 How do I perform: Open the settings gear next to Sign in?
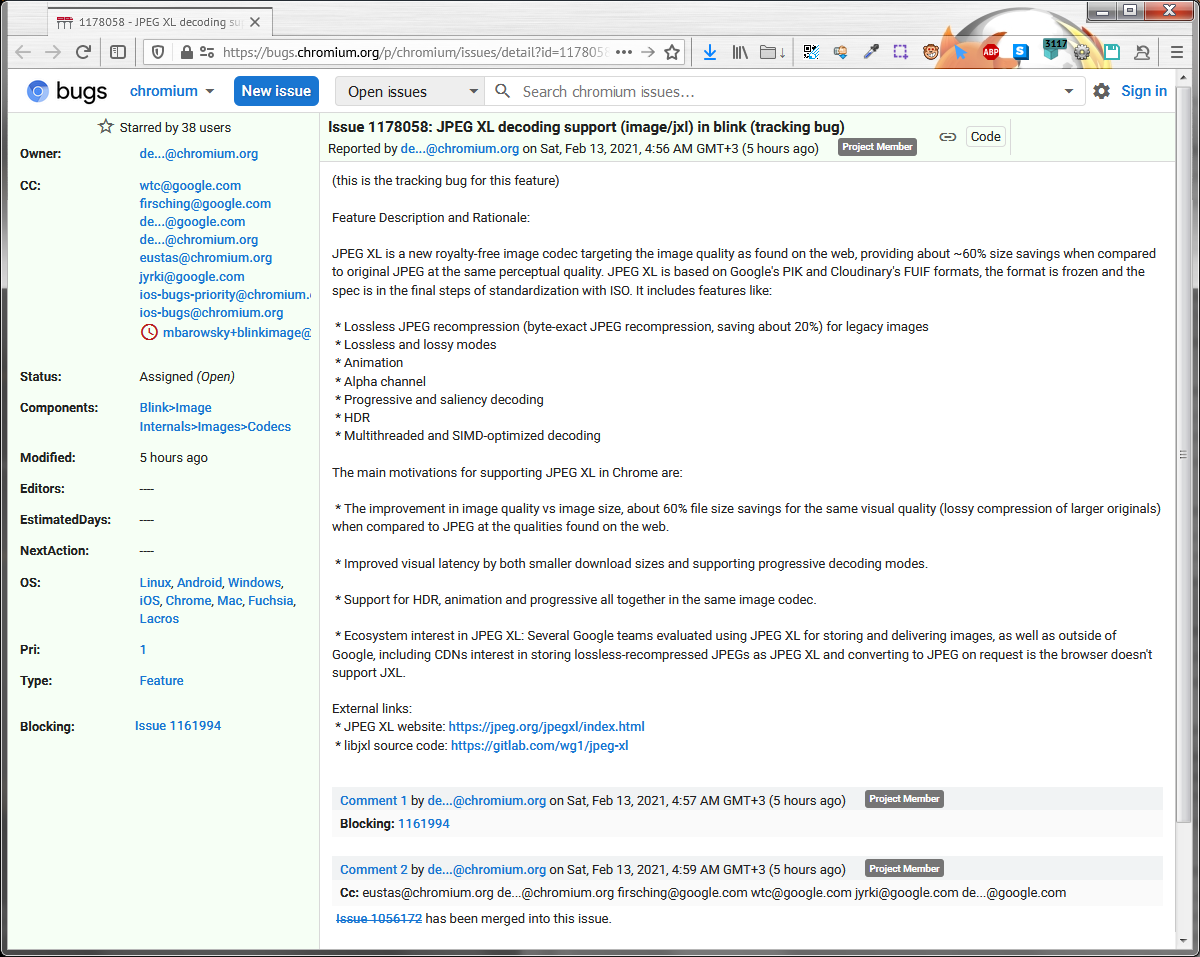pos(1101,91)
